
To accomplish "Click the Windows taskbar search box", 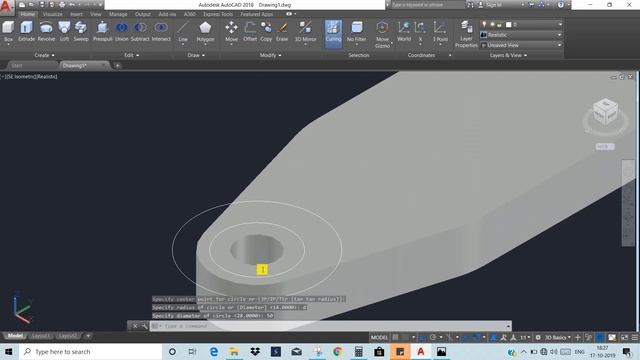I will point(90,351).
